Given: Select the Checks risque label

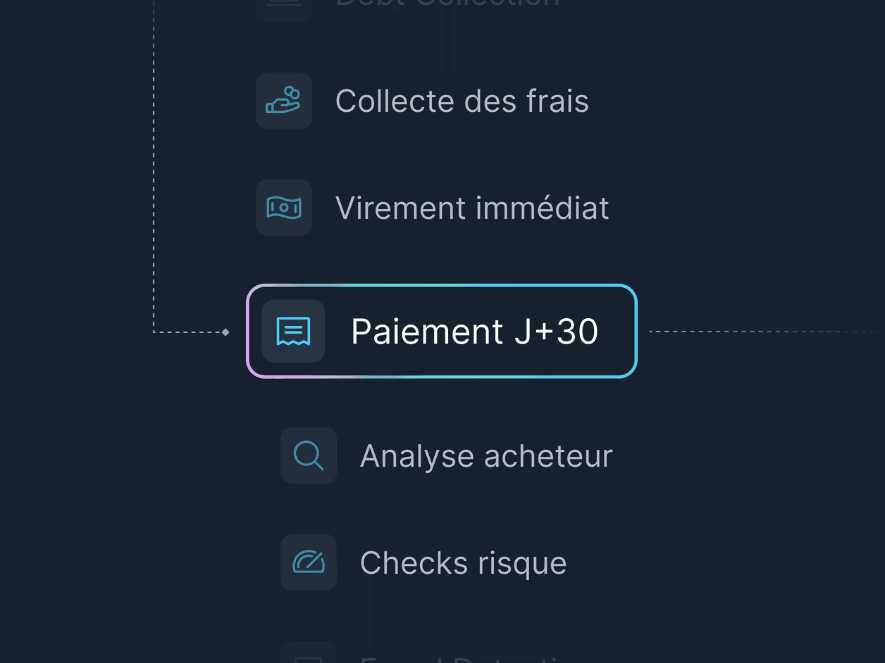Looking at the screenshot, I should (463, 563).
